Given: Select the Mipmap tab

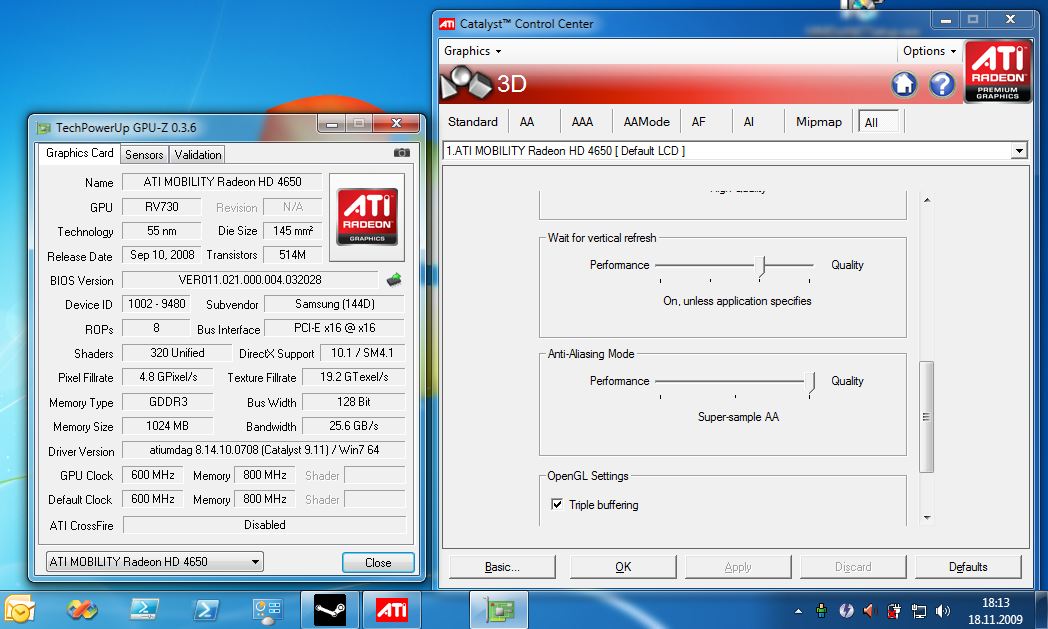Looking at the screenshot, I should (x=819, y=122).
